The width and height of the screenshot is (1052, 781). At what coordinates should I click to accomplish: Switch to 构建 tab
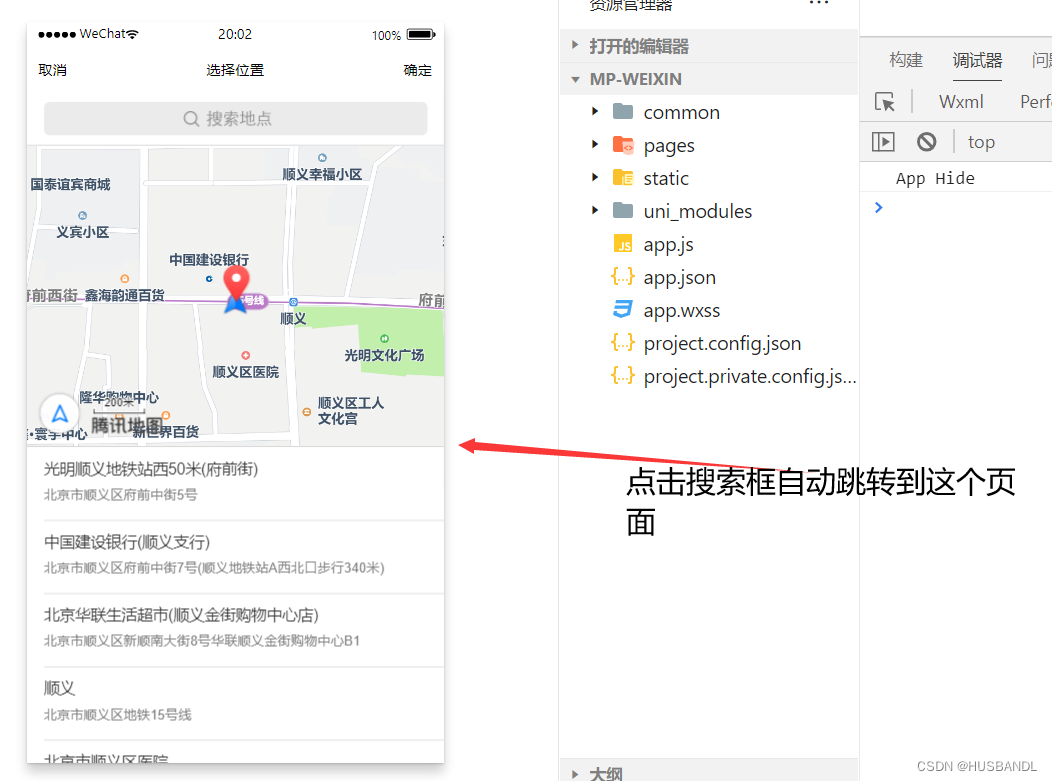click(906, 60)
